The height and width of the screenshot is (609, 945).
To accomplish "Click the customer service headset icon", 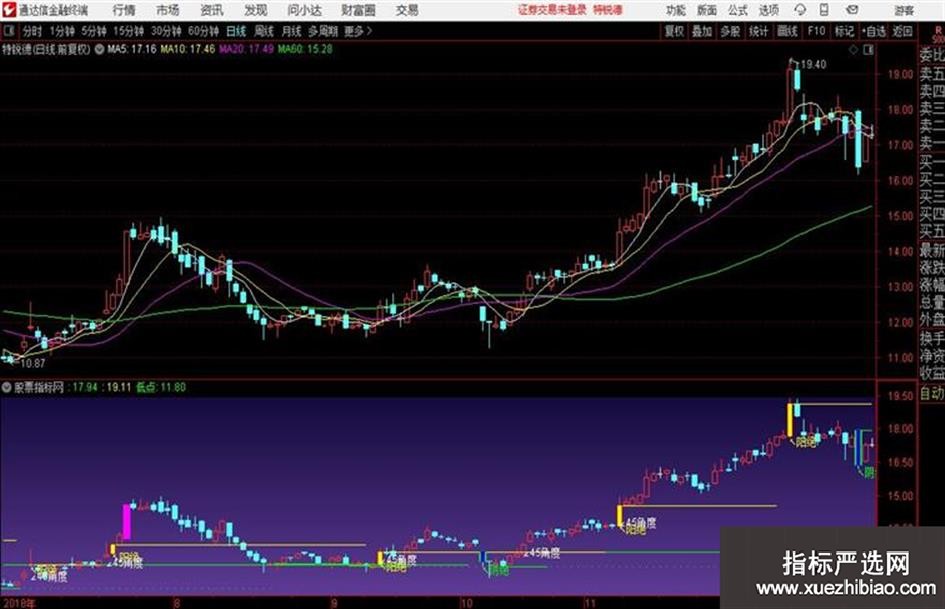I will coord(800,10).
